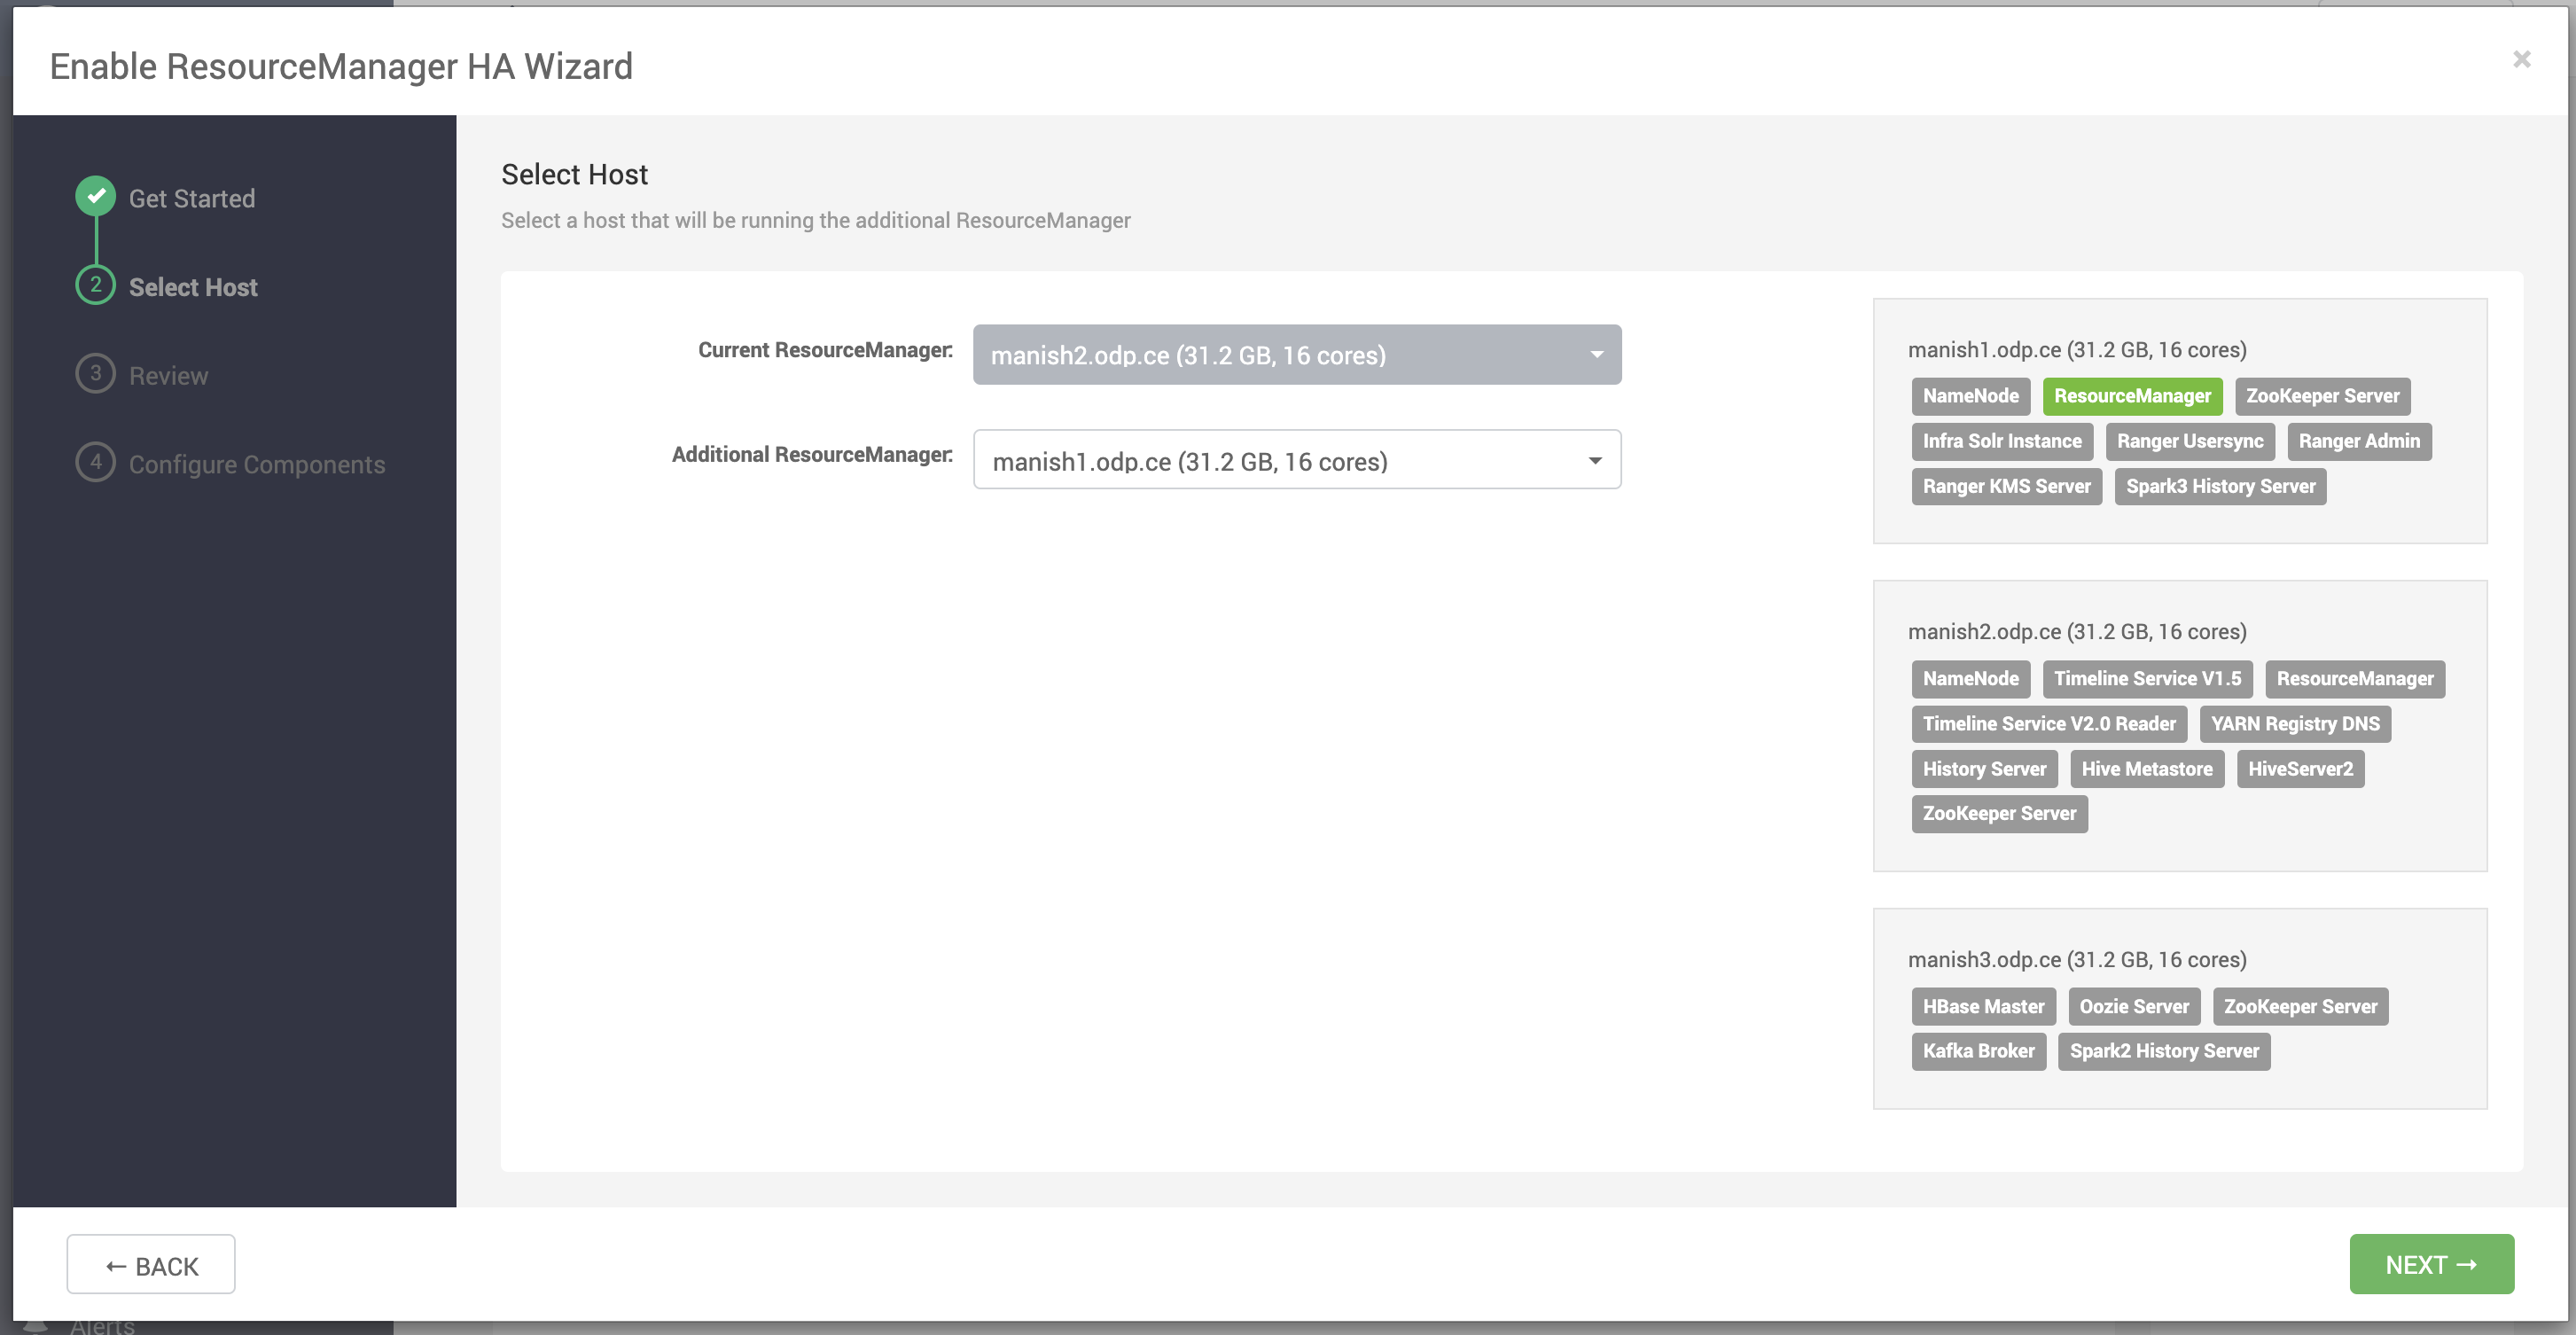
Task: Click the HiveServer2 tag
Action: [2300, 769]
